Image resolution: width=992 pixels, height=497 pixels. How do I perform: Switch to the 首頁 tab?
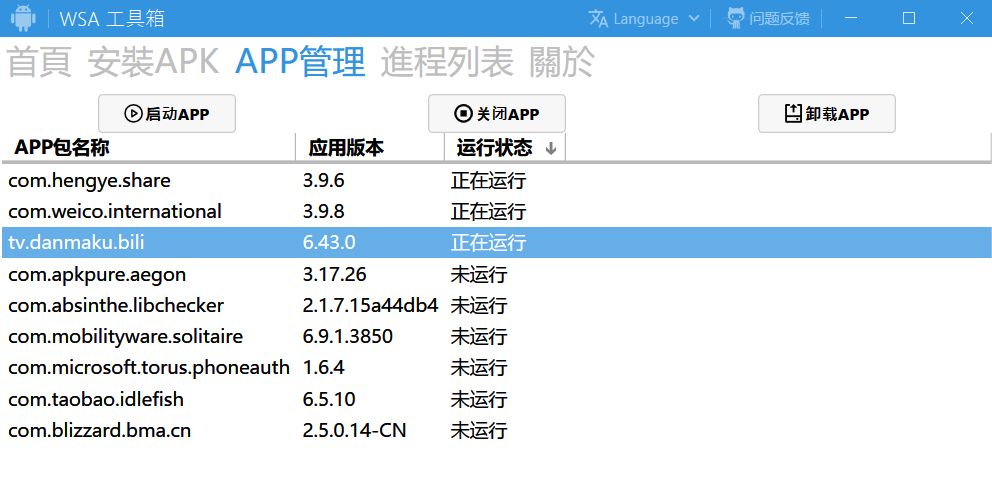point(40,62)
